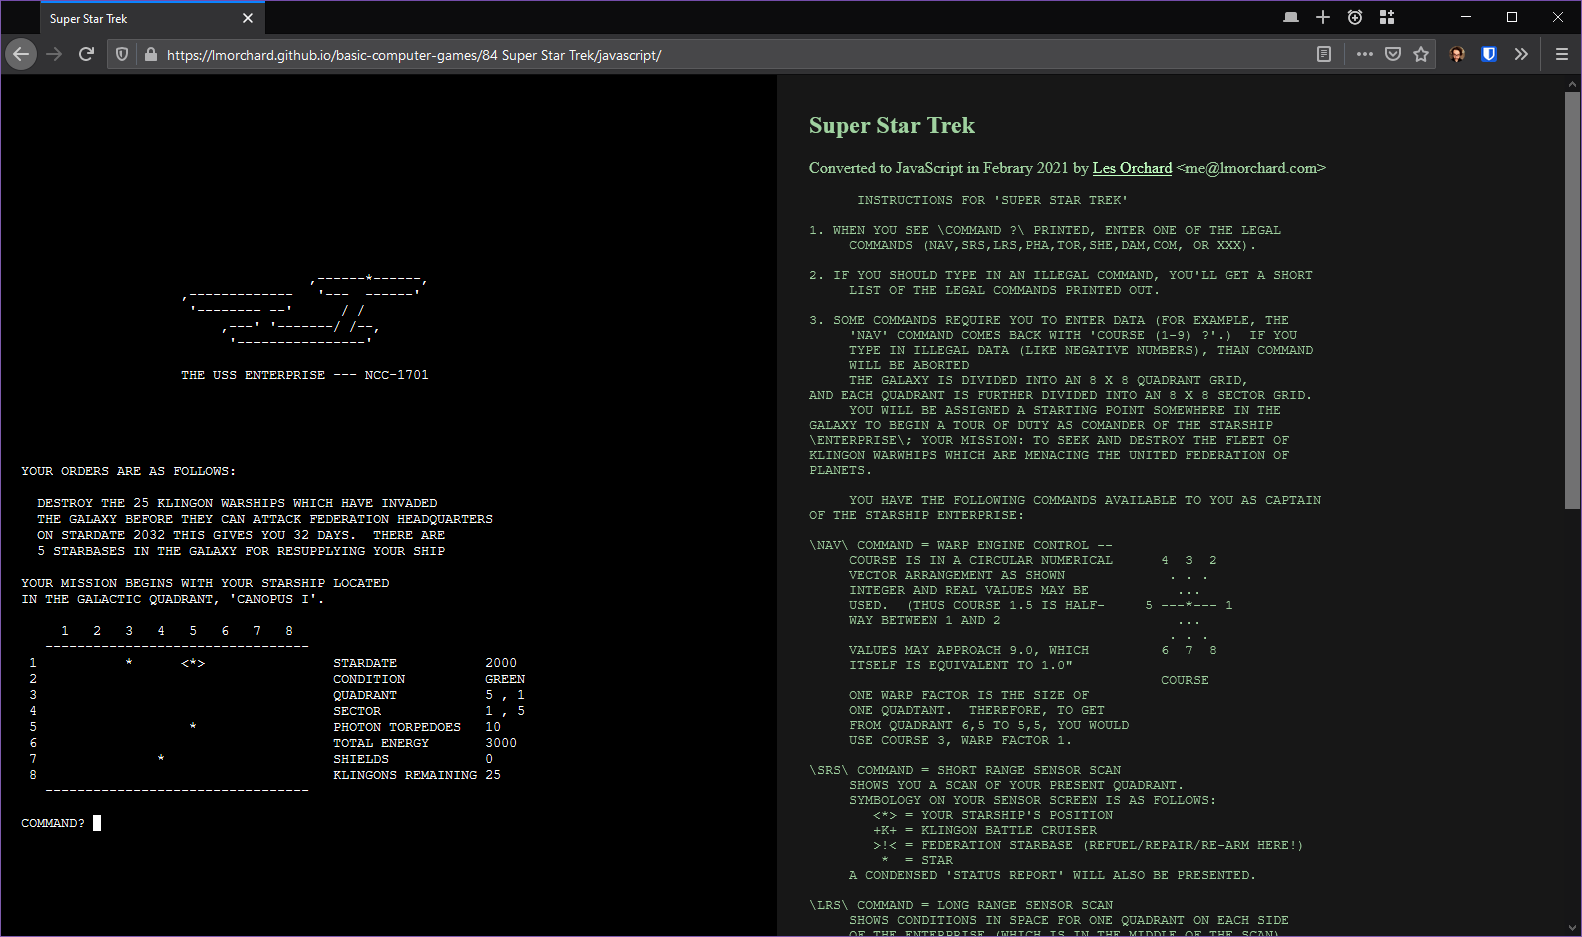
Task: Open the tracking protection shield panel
Action: (x=122, y=54)
